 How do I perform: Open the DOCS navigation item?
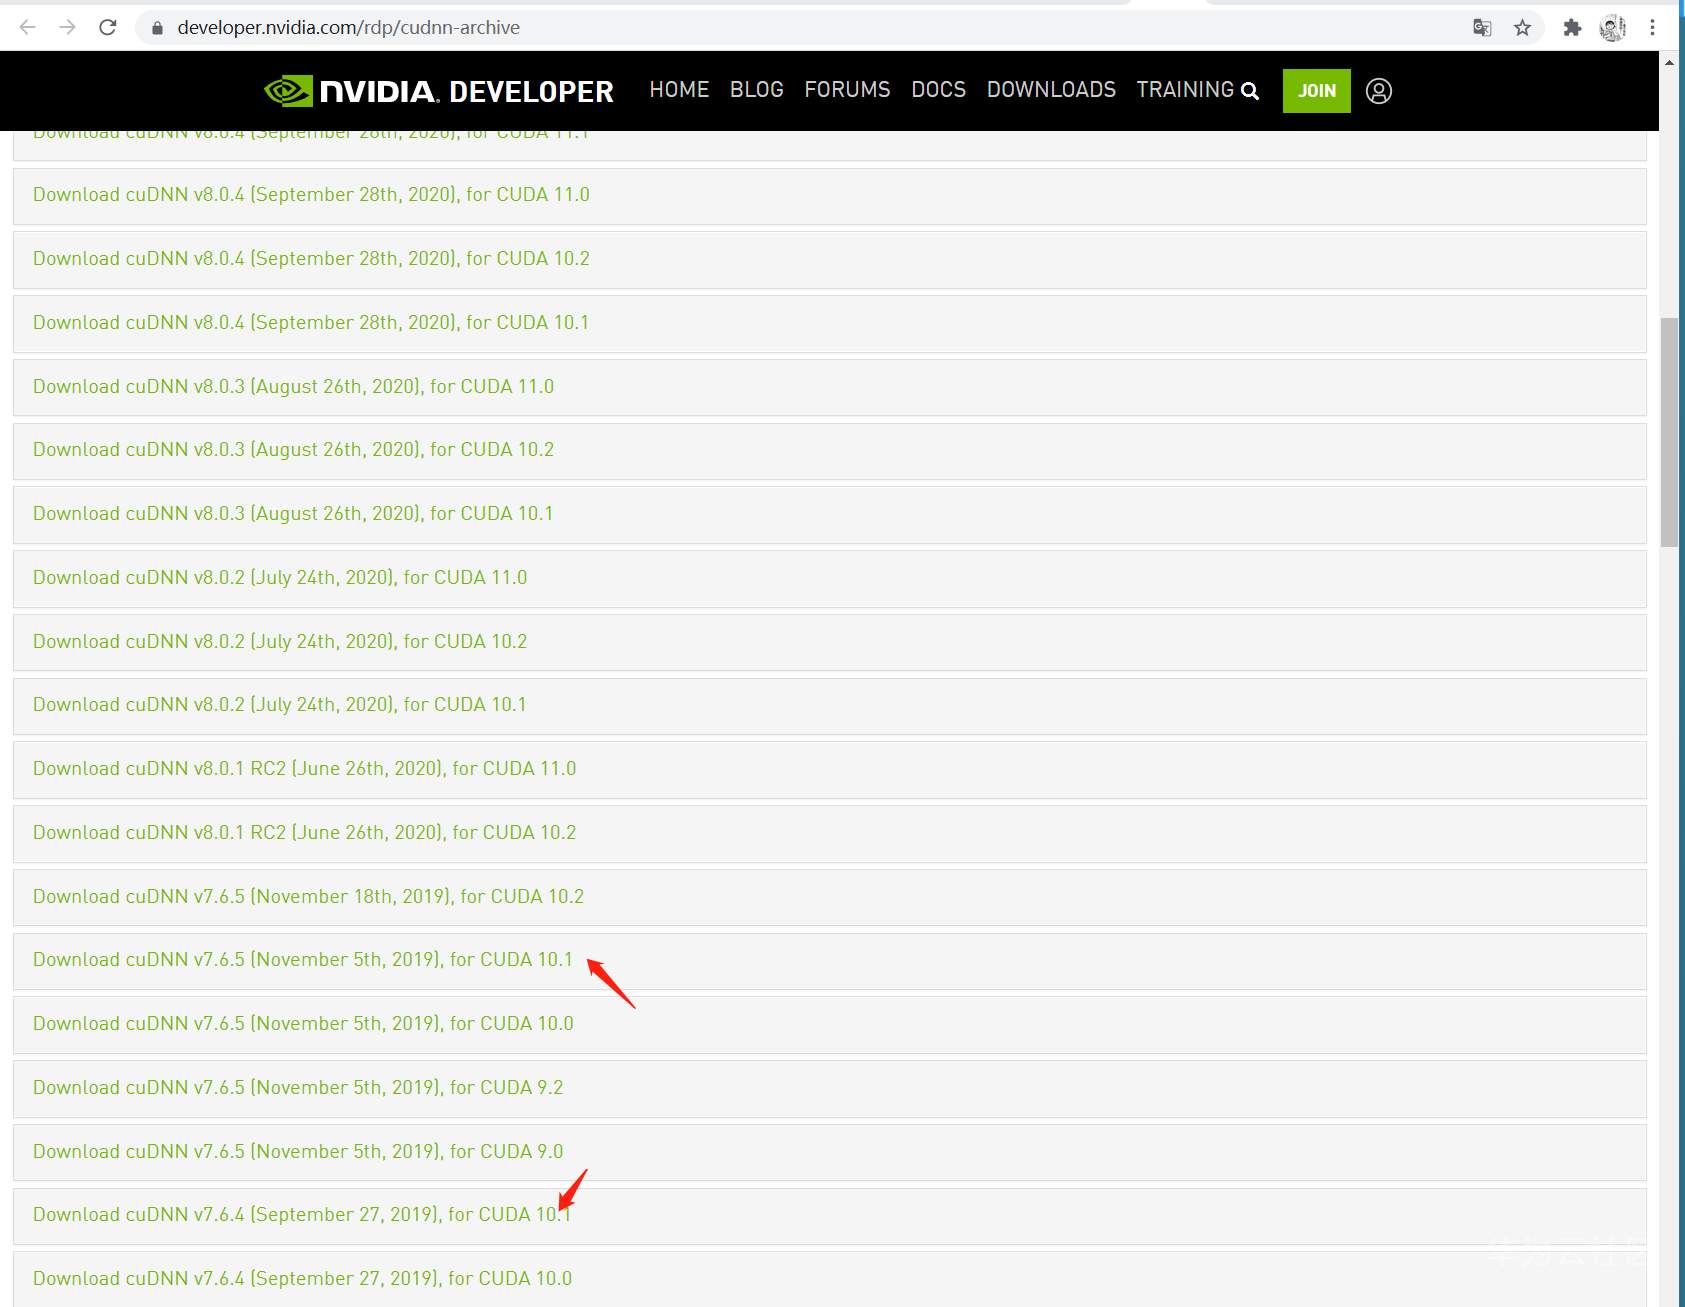(x=938, y=90)
